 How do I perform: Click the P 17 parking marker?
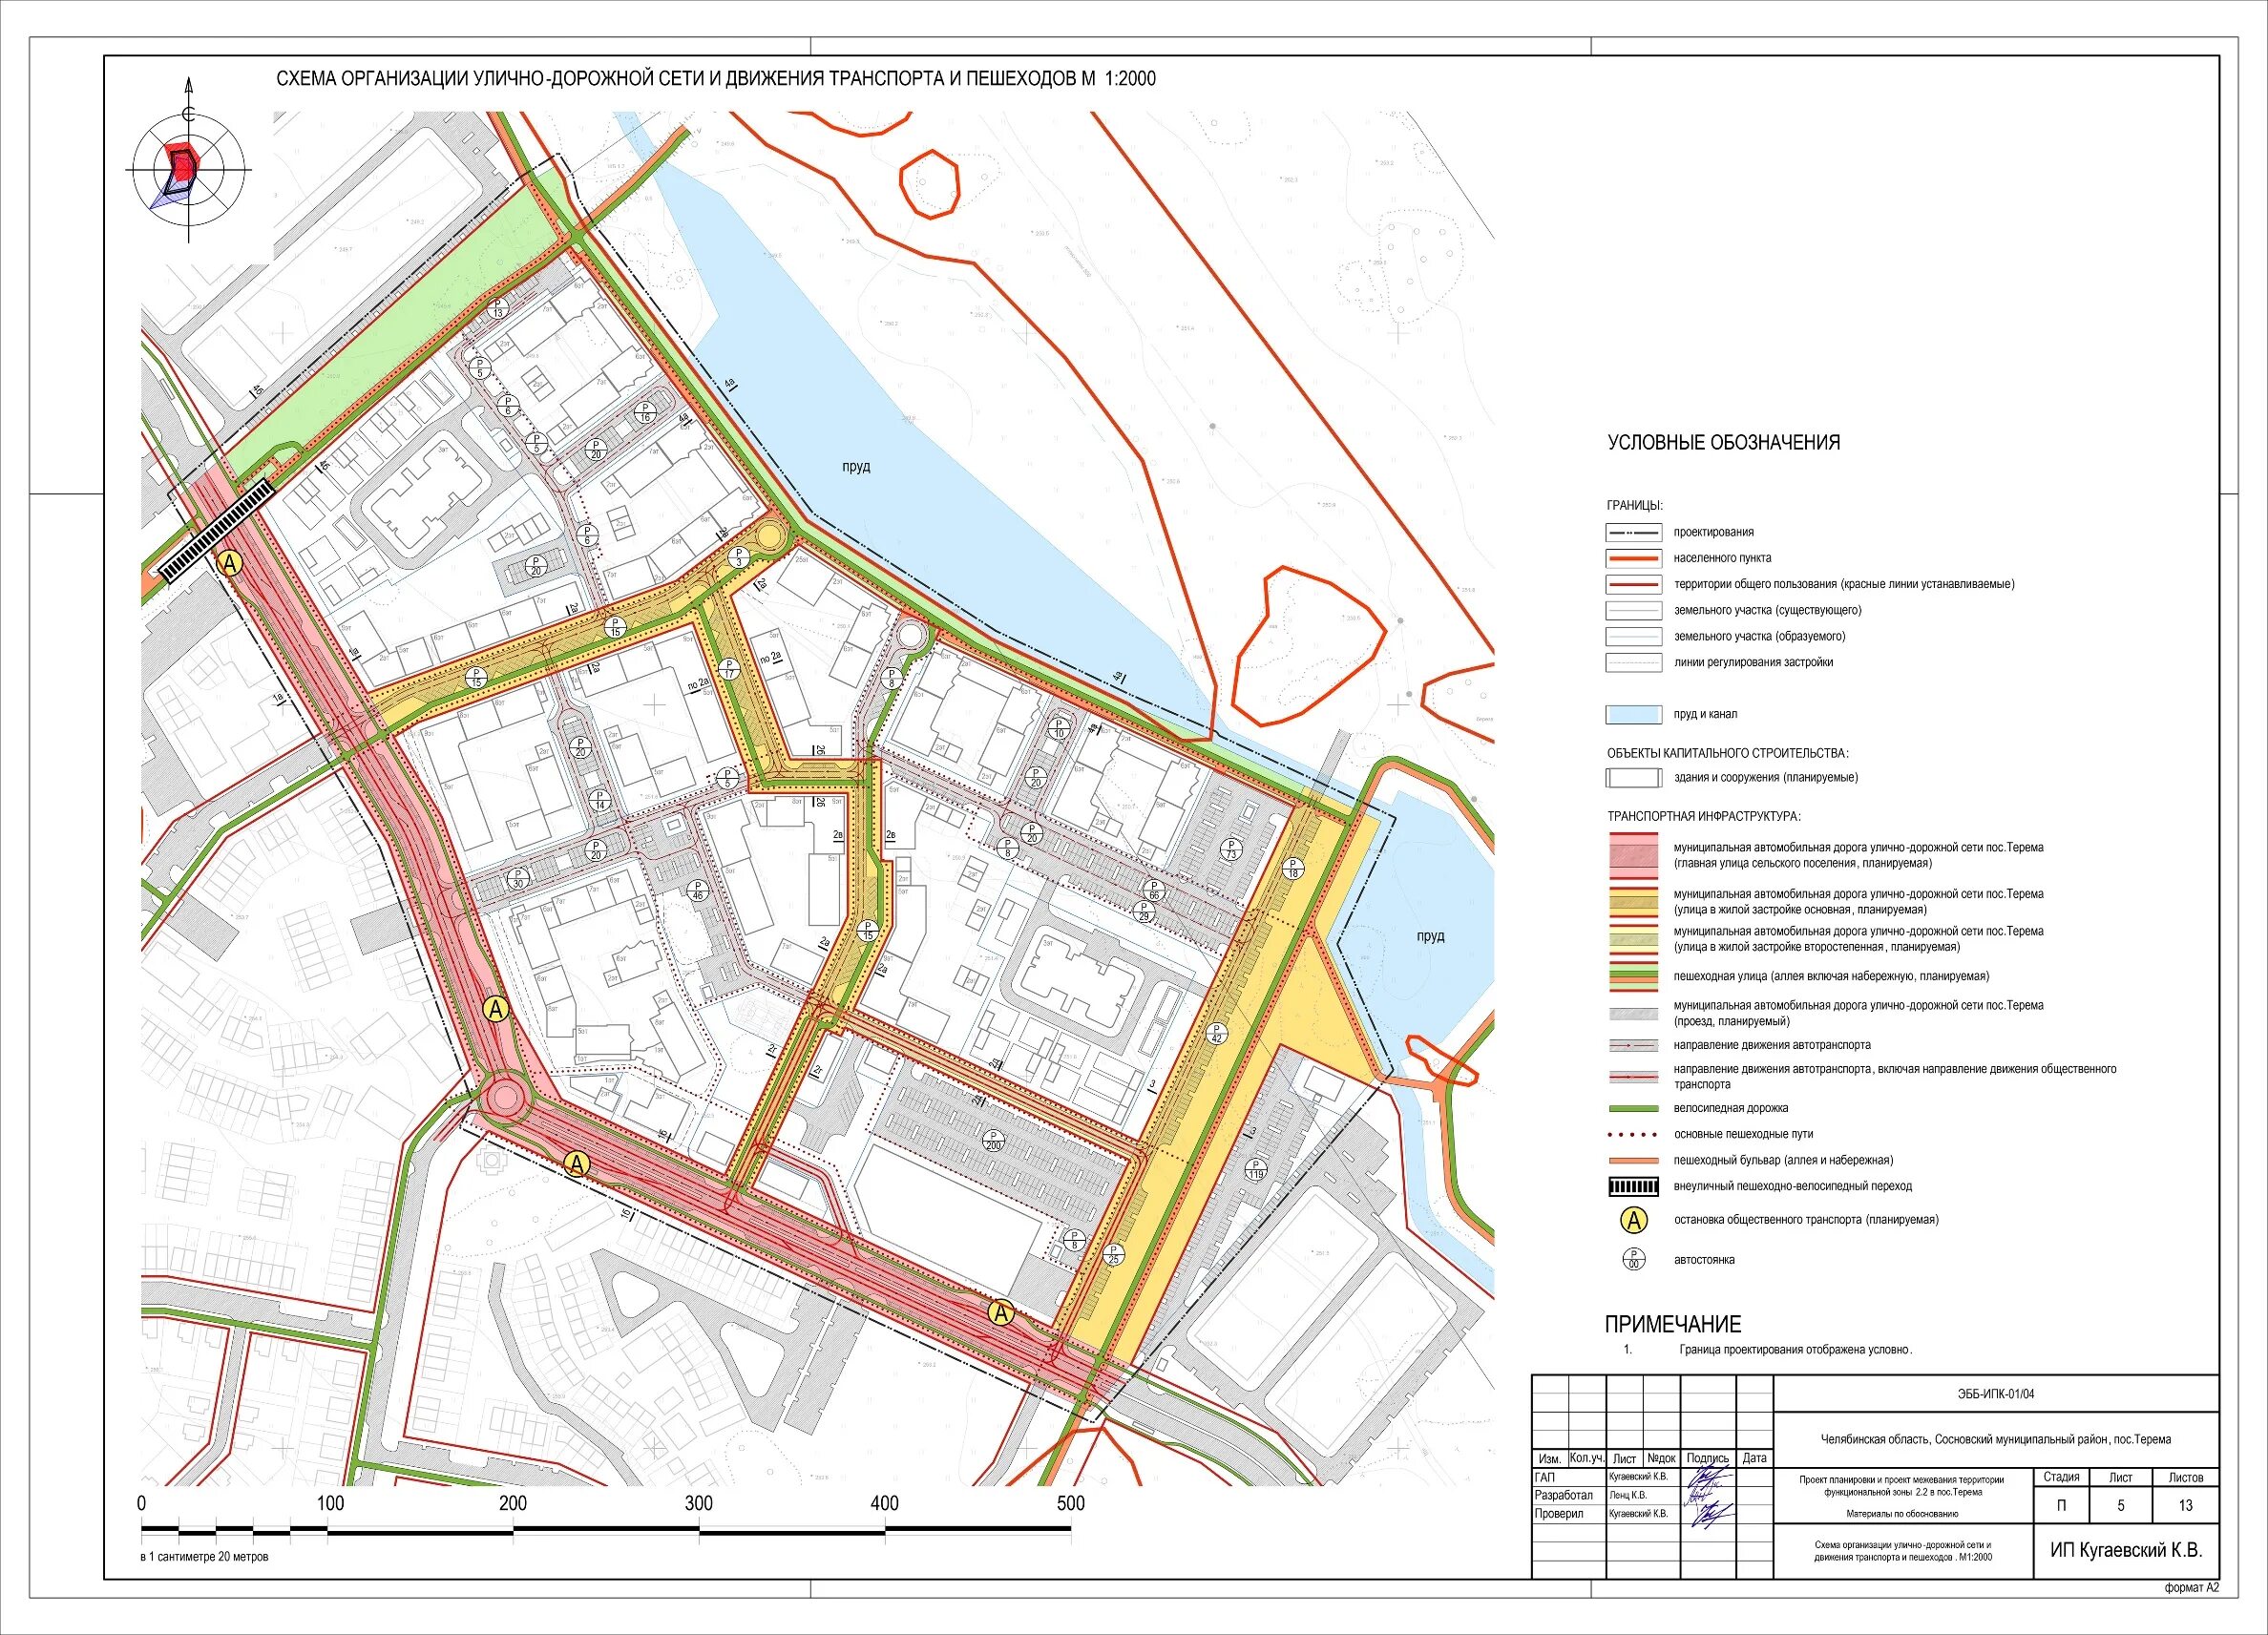point(729,669)
